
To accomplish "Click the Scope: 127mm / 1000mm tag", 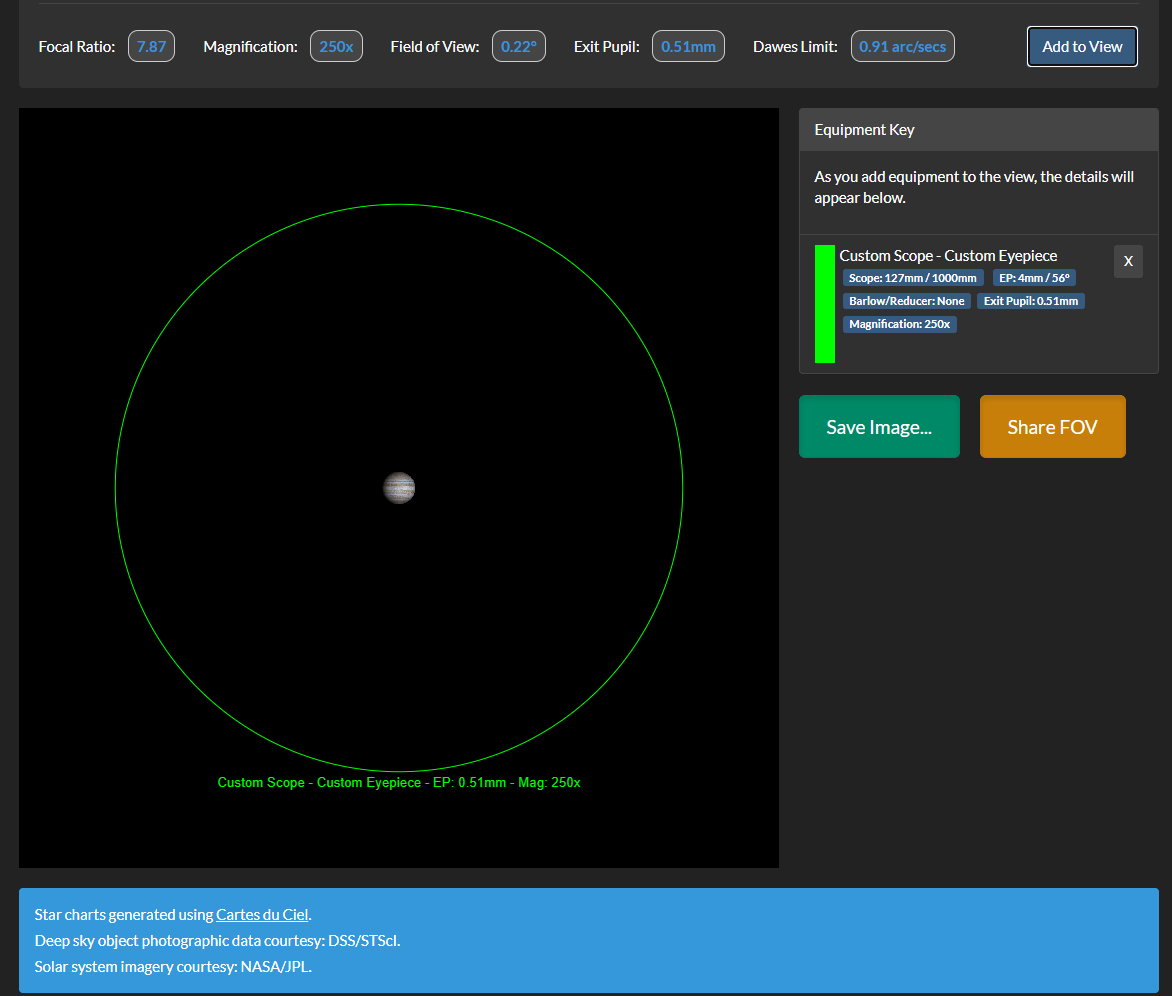I will 913,278.
